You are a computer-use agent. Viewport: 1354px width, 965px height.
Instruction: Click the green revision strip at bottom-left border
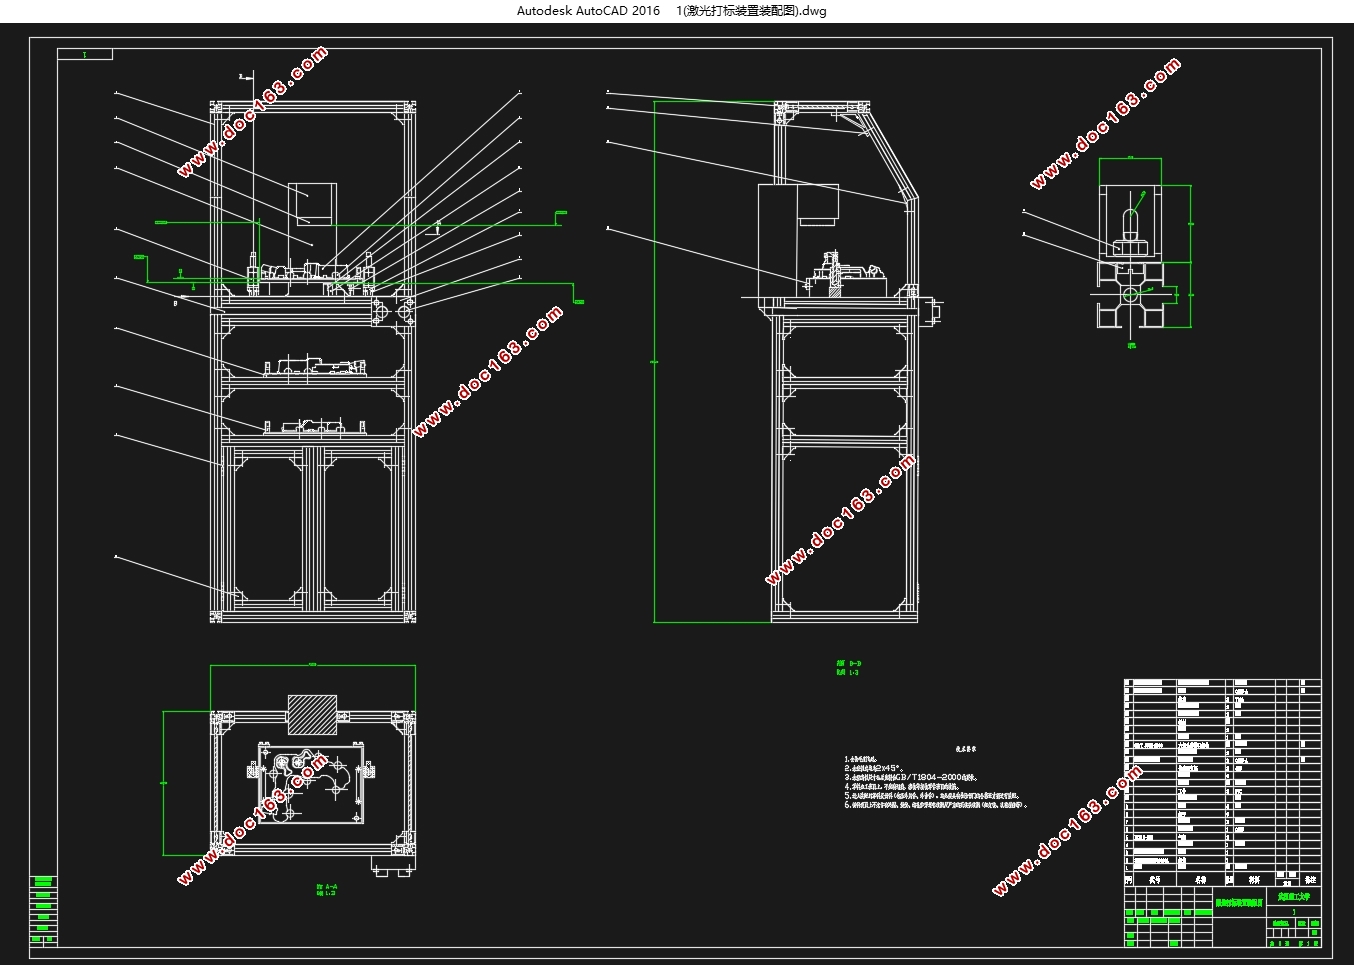pyautogui.click(x=43, y=910)
